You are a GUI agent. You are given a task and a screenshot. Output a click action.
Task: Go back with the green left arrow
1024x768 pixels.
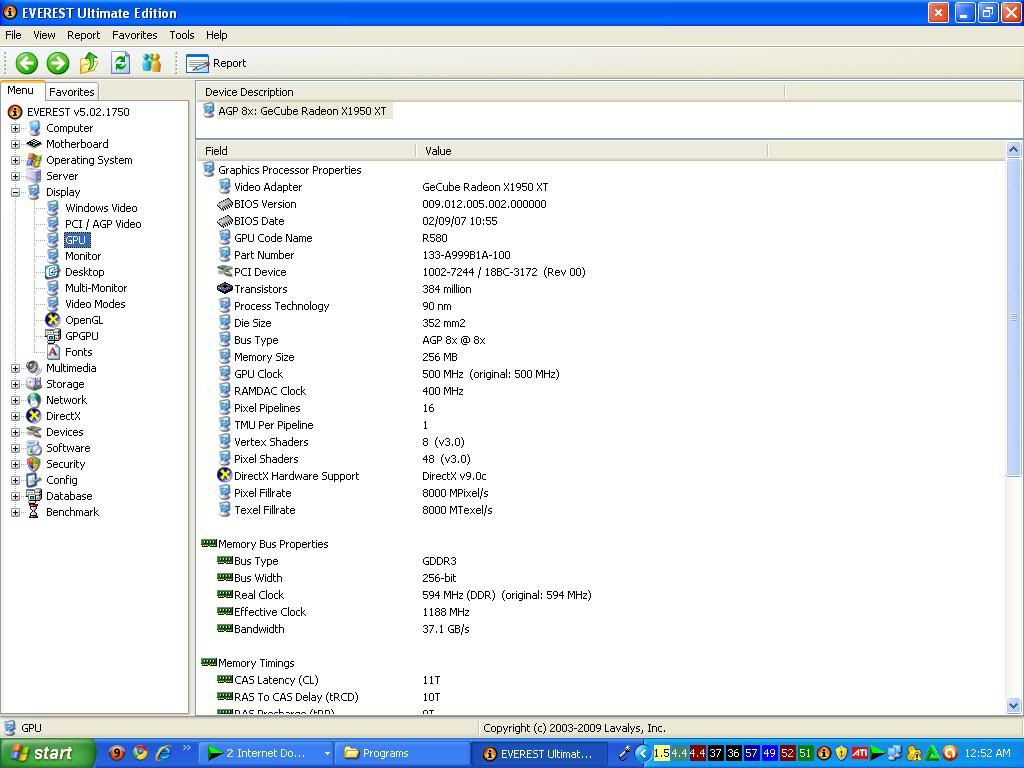pos(27,63)
